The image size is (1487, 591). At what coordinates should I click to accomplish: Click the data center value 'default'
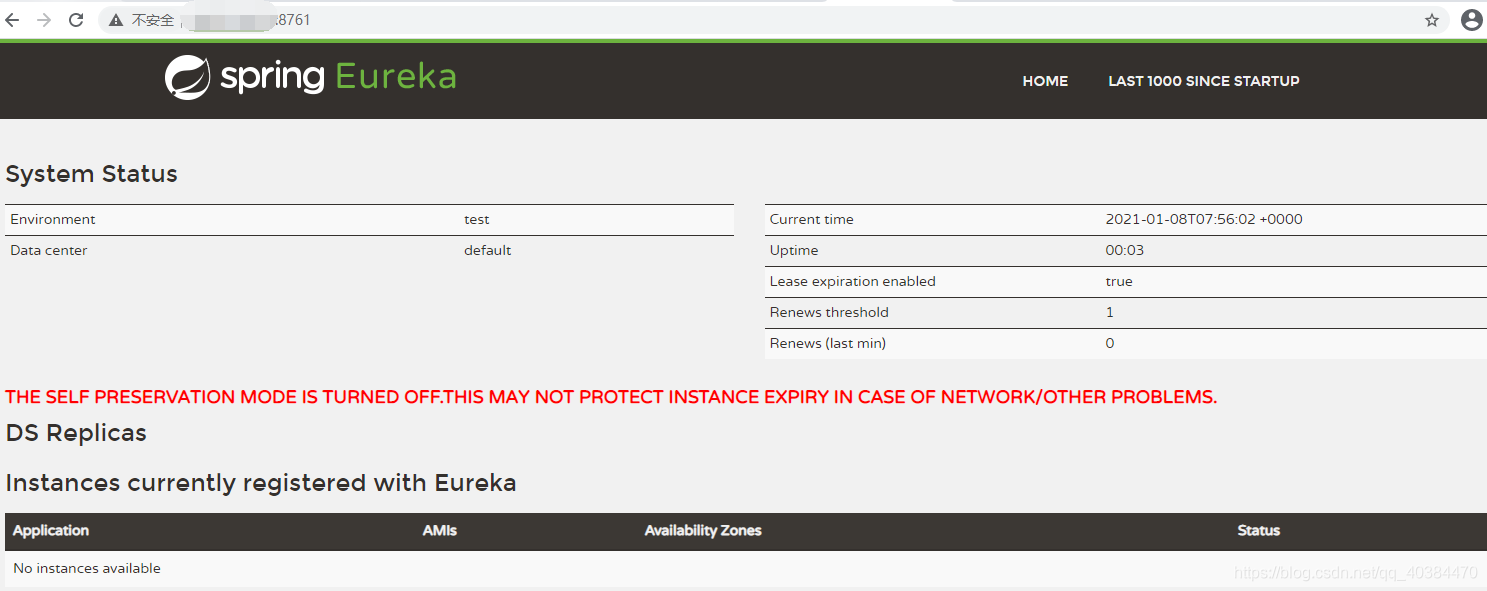488,250
